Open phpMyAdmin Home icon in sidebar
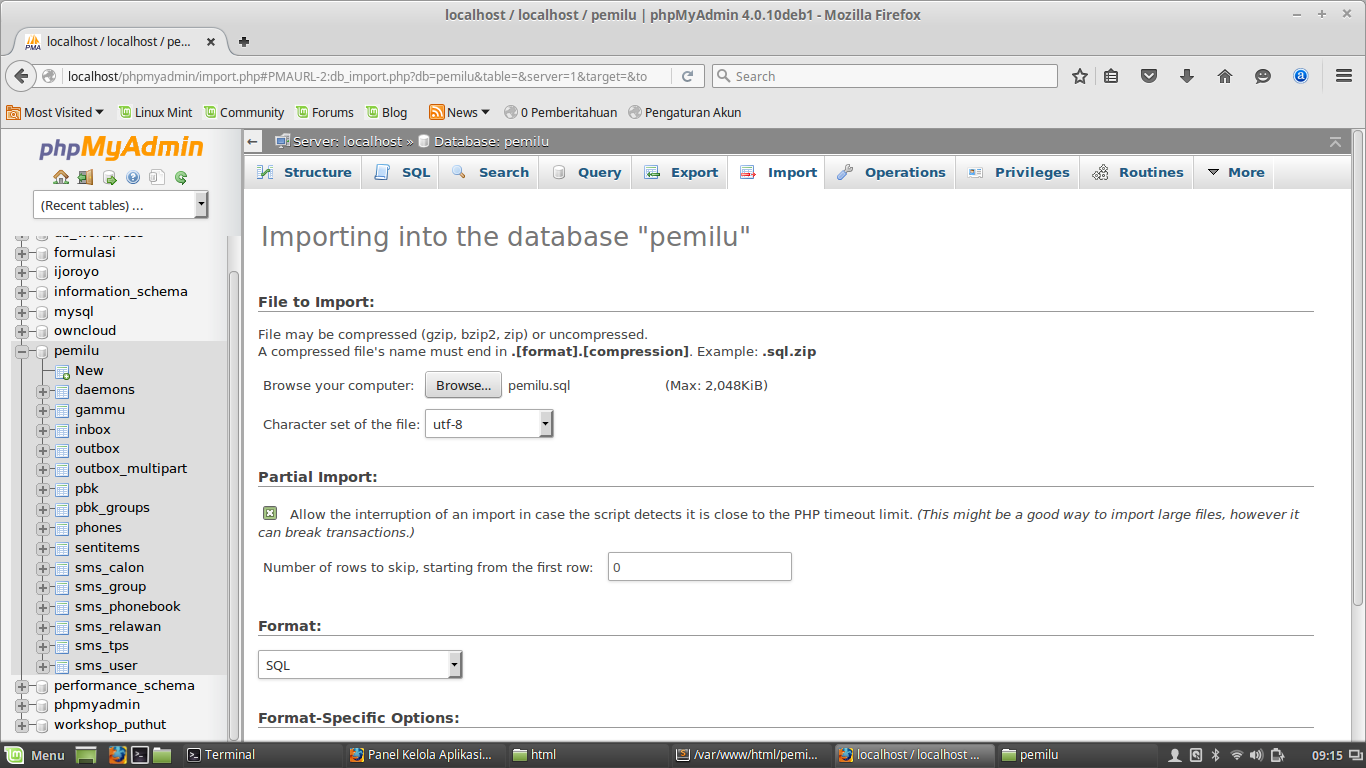Viewport: 1366px width, 768px height. click(x=61, y=178)
